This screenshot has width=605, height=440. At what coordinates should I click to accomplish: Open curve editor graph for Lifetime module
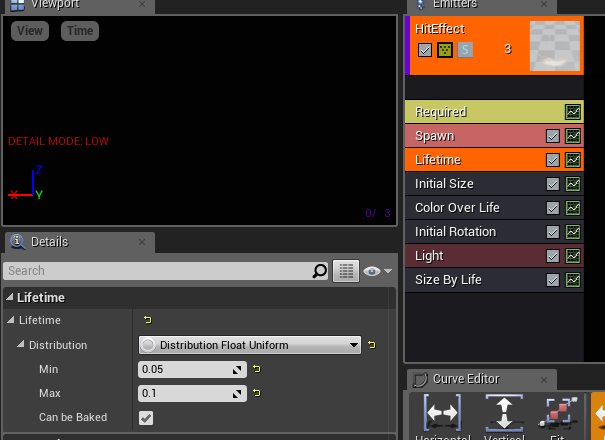point(573,160)
